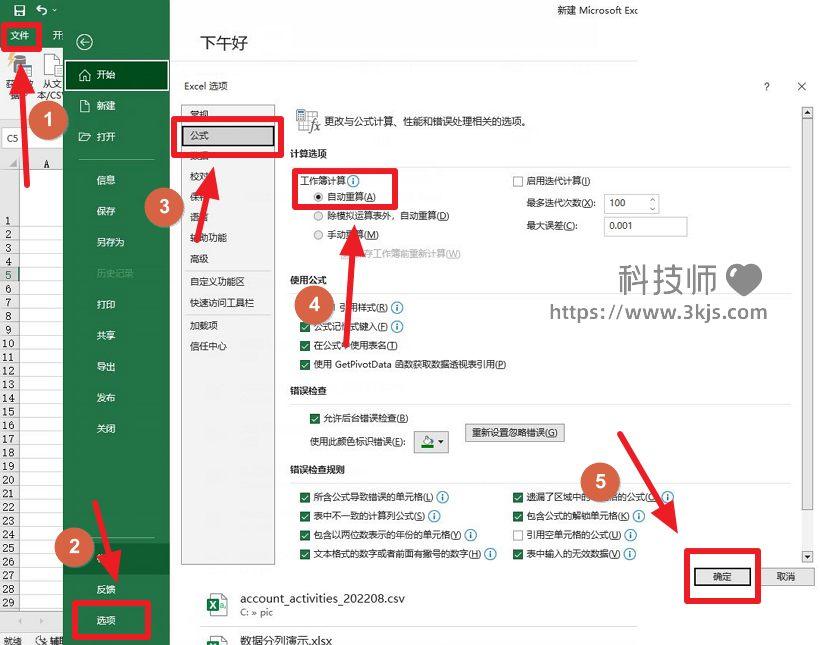The image size is (820, 645).
Task: Toggle 使用 GetPivotData 函数 checkbox
Action: pyautogui.click(x=305, y=365)
